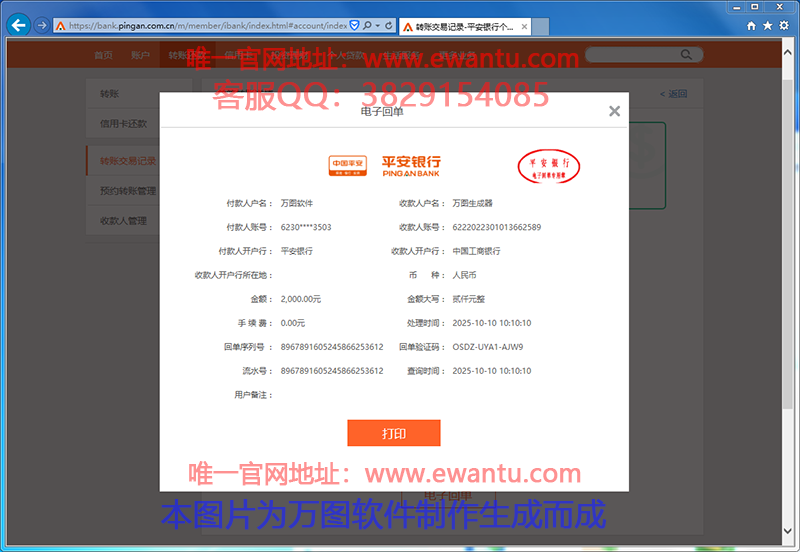This screenshot has width=800, height=552.
Task: Click verification code OSDZ-UYA1-AJW9
Action: click(487, 347)
